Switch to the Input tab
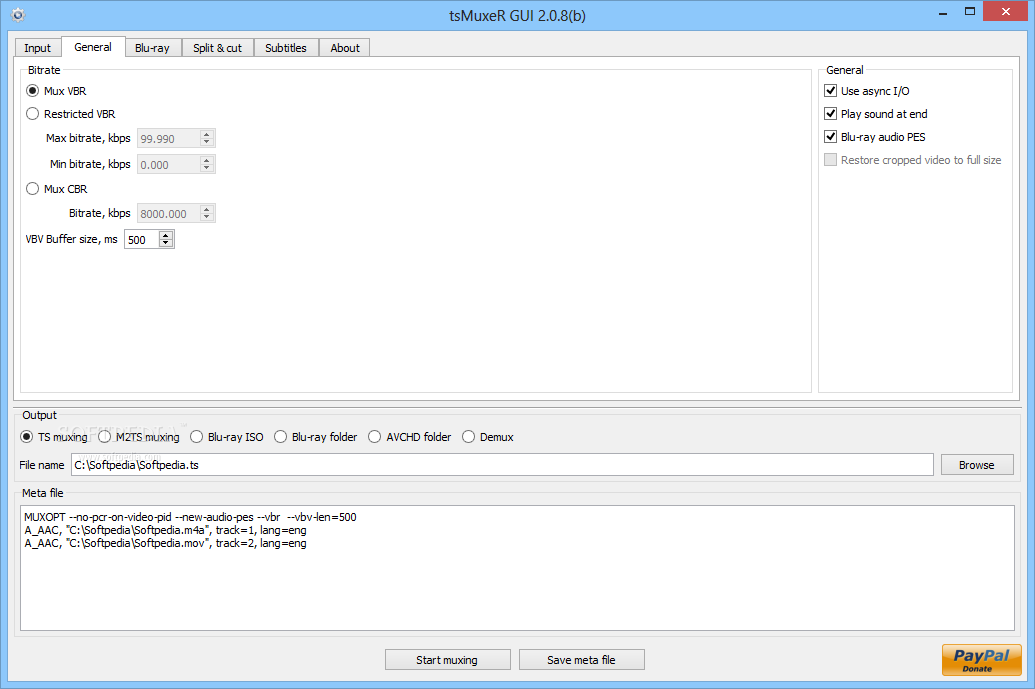Image resolution: width=1035 pixels, height=689 pixels. tap(38, 48)
